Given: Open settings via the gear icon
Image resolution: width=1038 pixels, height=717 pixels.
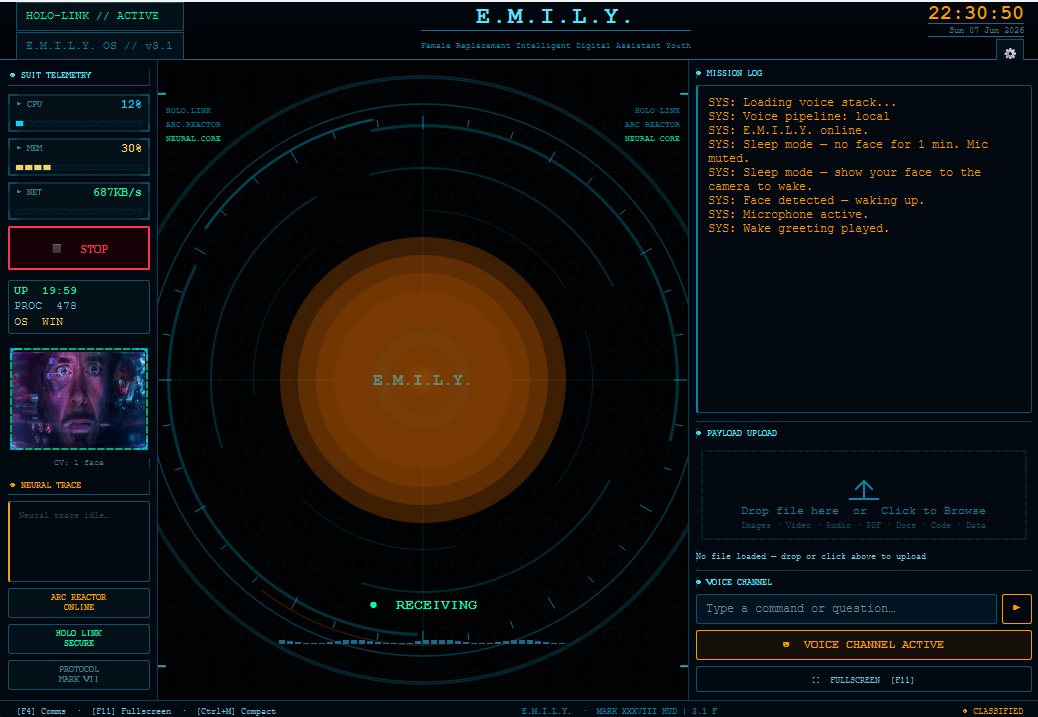Looking at the screenshot, I should click(1010, 54).
